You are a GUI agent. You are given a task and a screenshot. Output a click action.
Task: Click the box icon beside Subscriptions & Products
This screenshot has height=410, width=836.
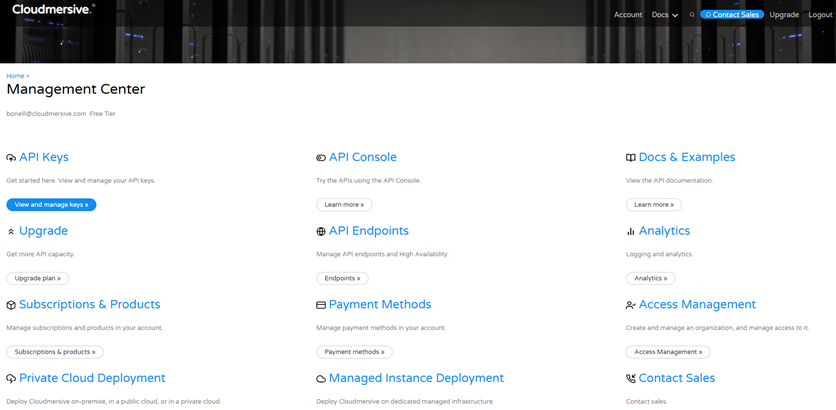(11, 306)
